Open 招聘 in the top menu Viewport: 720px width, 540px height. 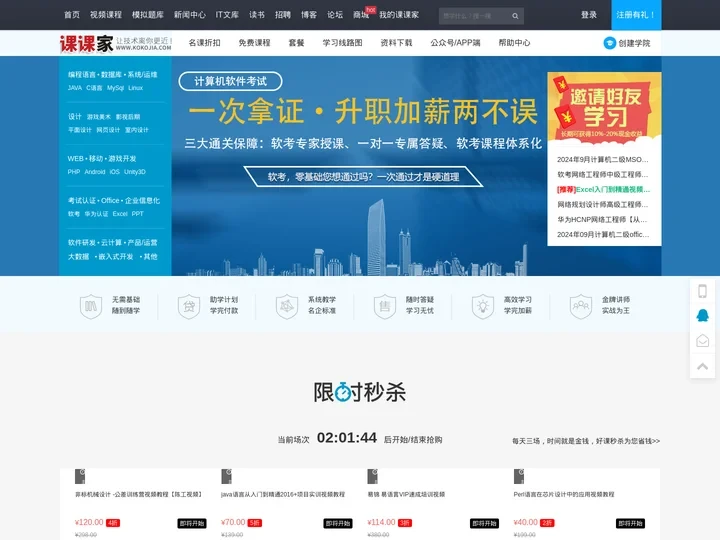click(x=283, y=15)
